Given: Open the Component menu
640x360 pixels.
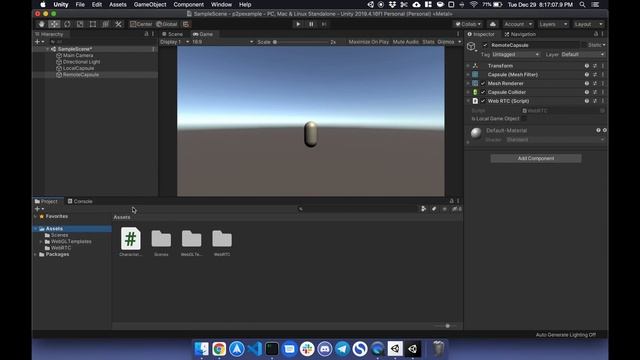Looking at the screenshot, I should pos(189,4).
